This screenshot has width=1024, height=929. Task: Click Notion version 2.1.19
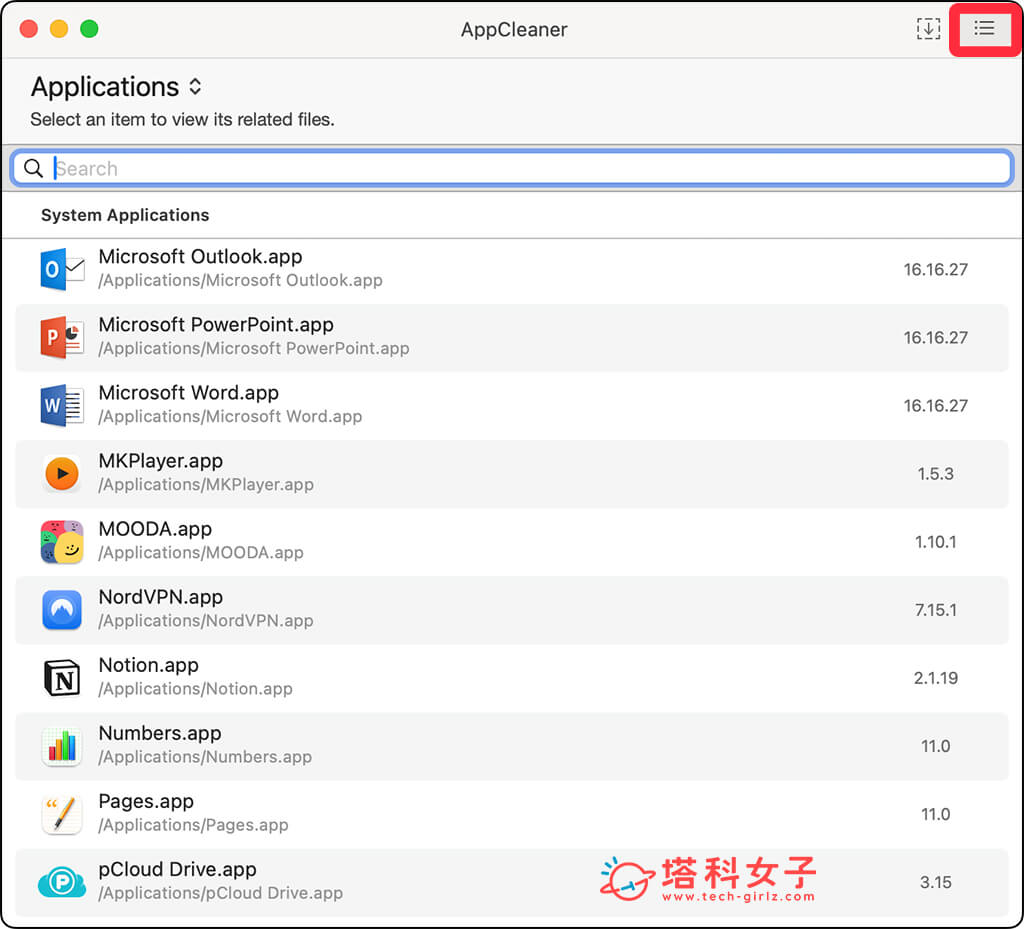(935, 678)
